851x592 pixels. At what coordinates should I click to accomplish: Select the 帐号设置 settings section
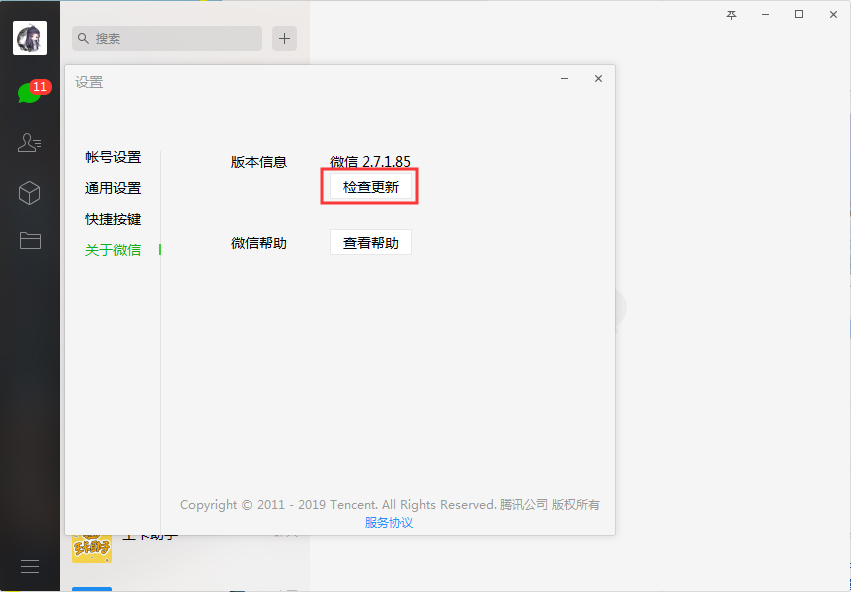[x=113, y=157]
